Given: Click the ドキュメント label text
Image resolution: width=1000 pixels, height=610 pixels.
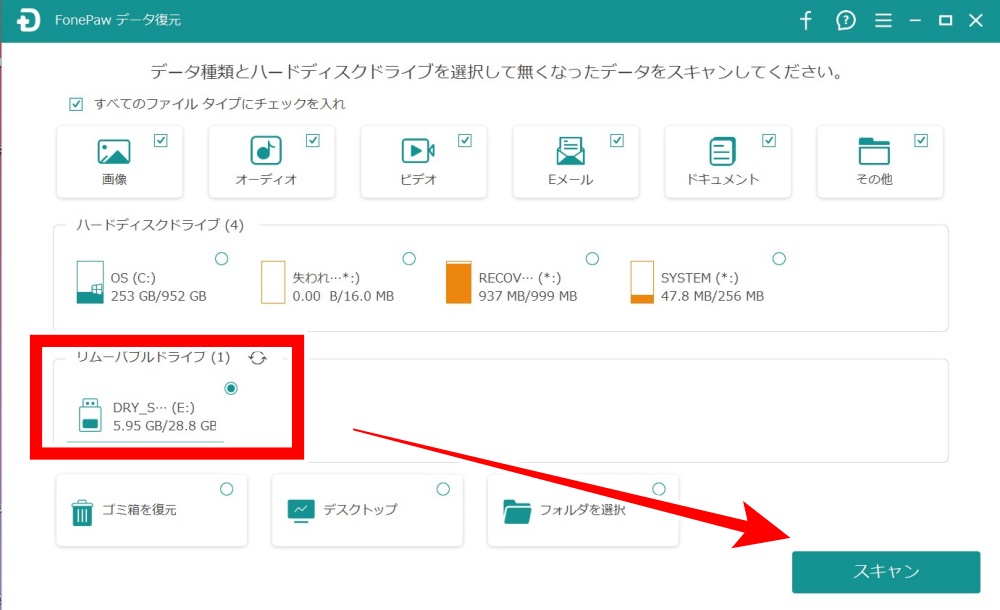Looking at the screenshot, I should coord(723,179).
